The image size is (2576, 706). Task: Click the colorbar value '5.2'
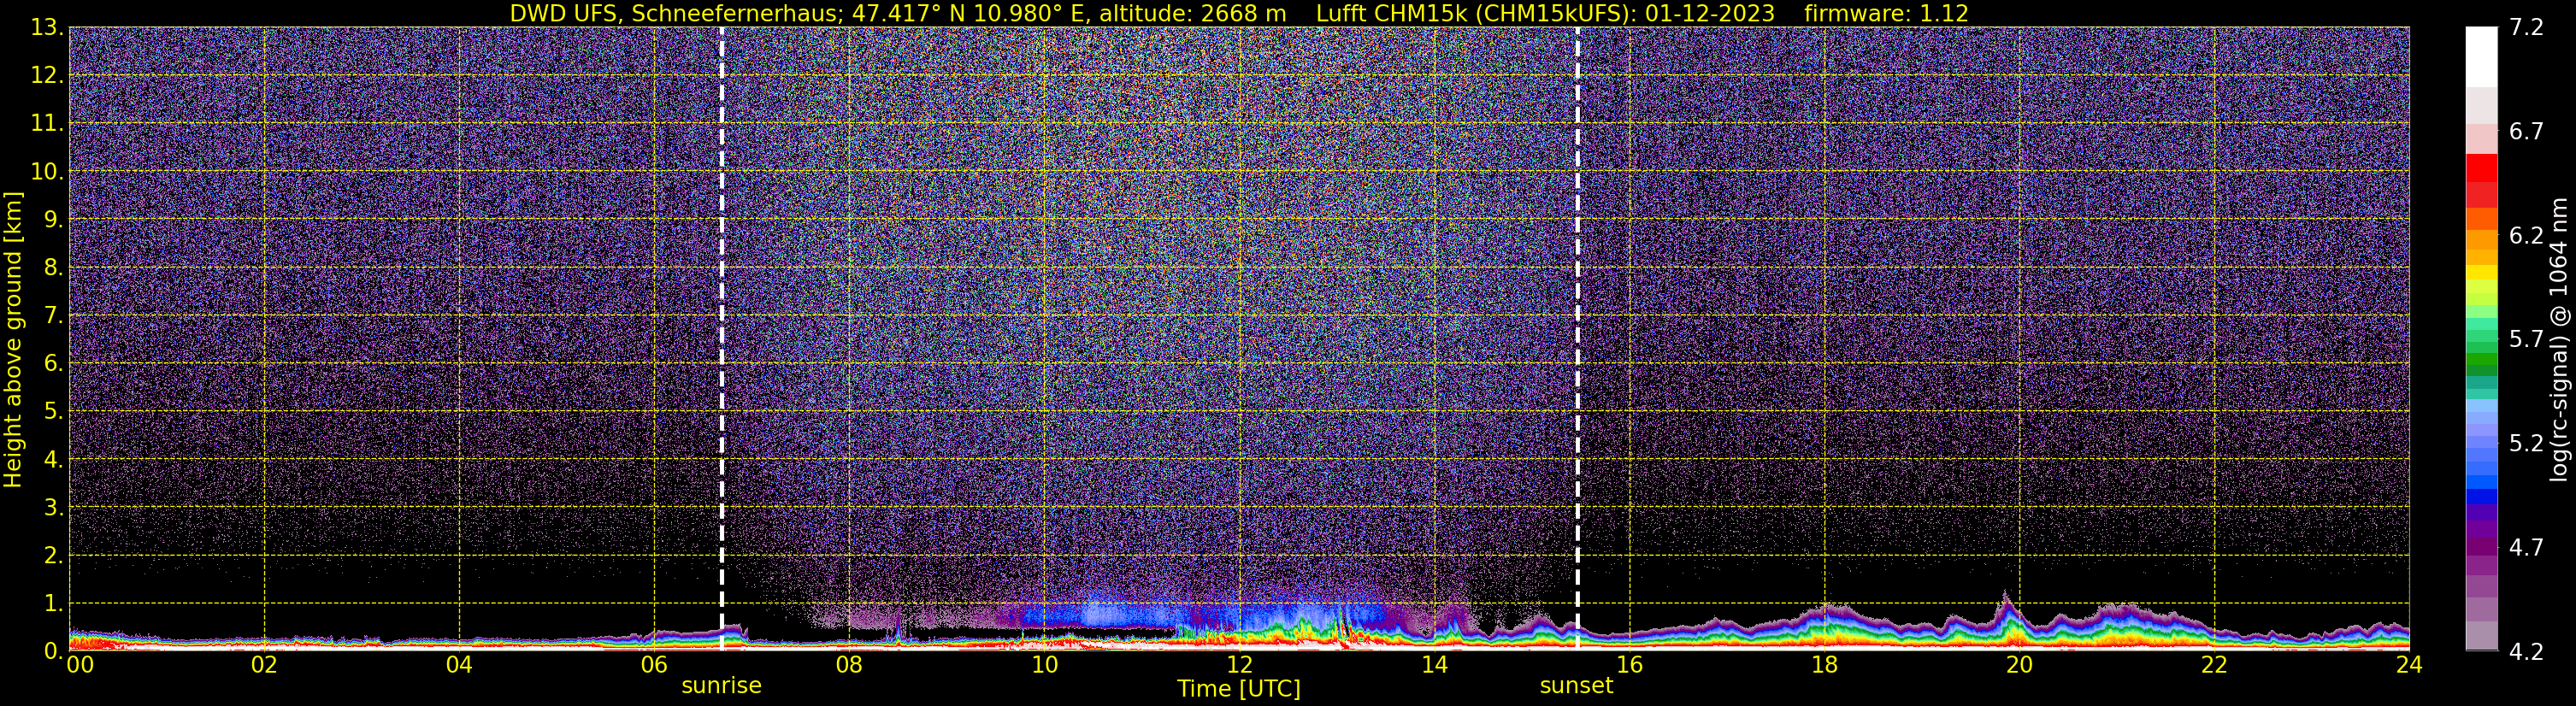coord(2526,444)
